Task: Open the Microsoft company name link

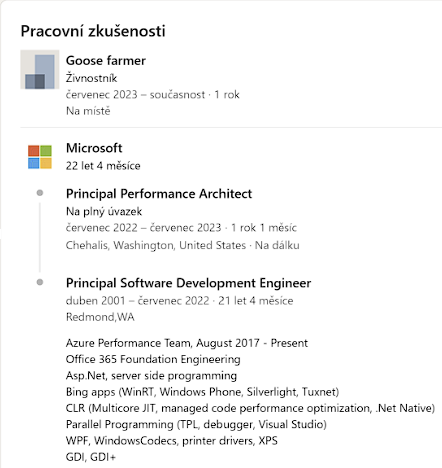Action: tap(94, 148)
